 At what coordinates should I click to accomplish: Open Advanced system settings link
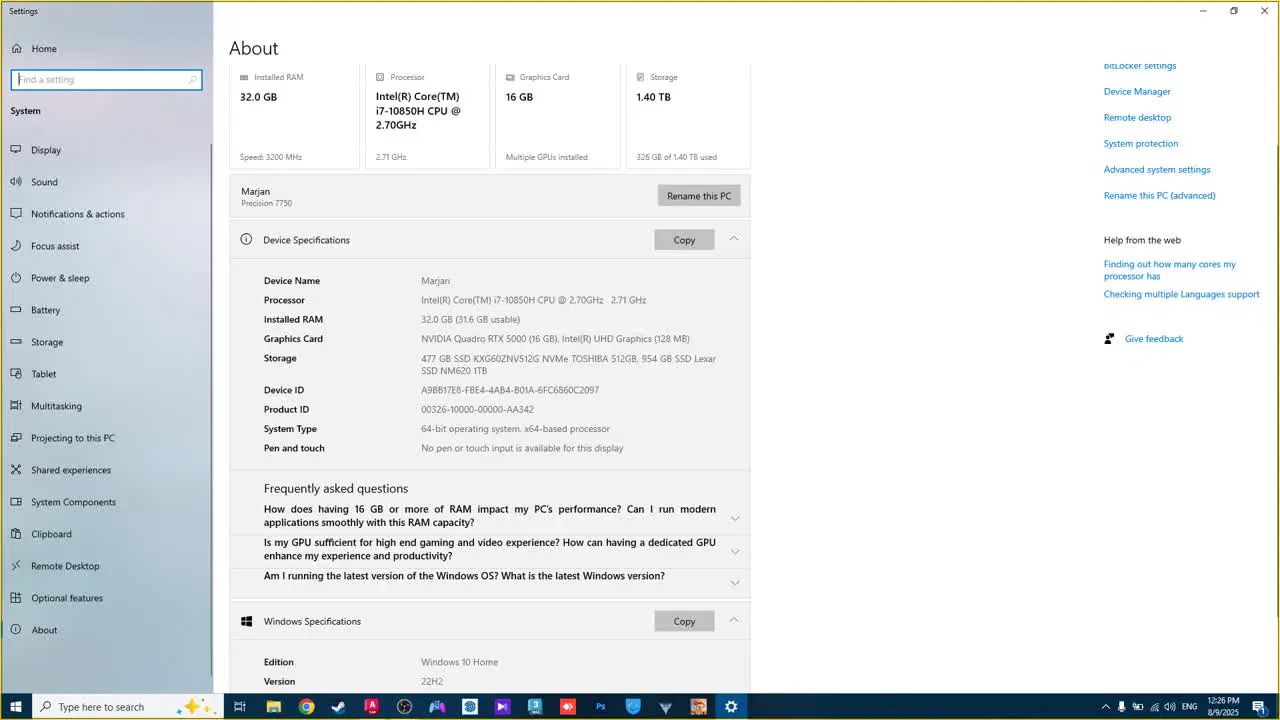click(1157, 170)
